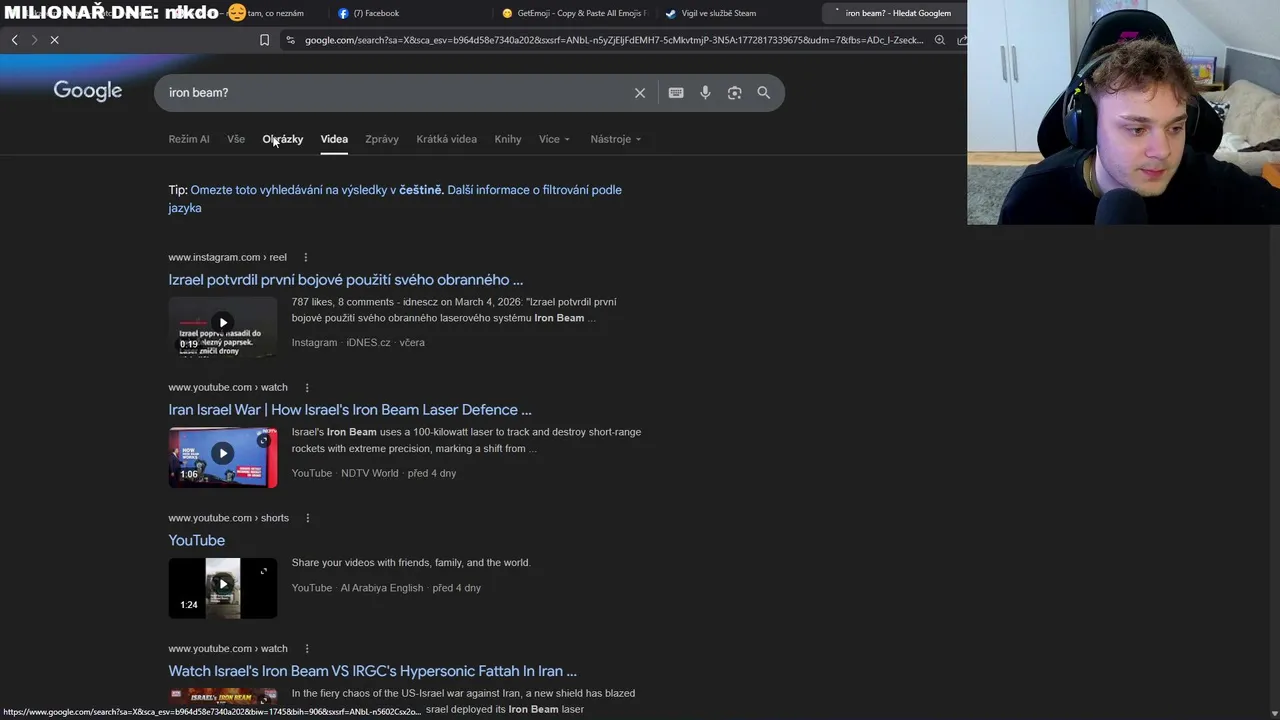Click the browser back arrow
The width and height of the screenshot is (1280, 720).
(14, 40)
